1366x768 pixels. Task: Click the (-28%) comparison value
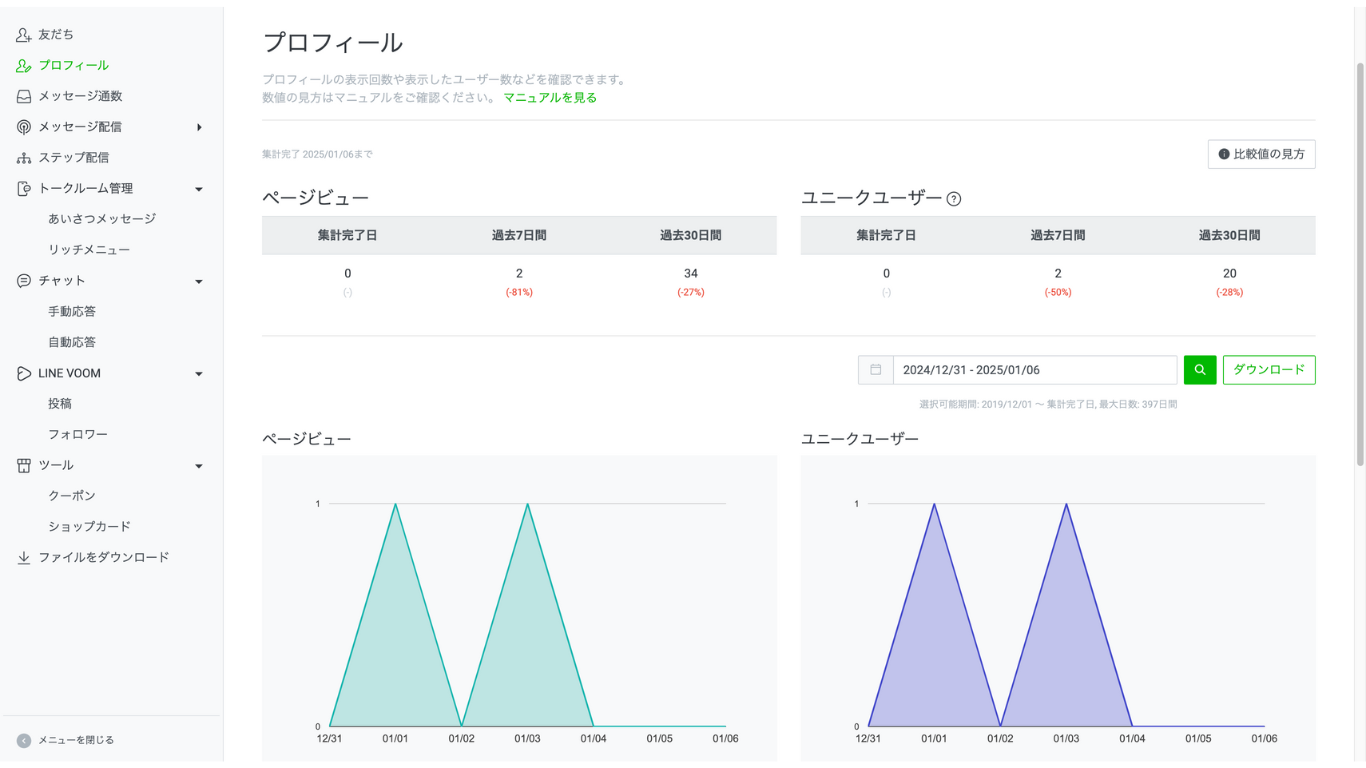pos(1230,293)
